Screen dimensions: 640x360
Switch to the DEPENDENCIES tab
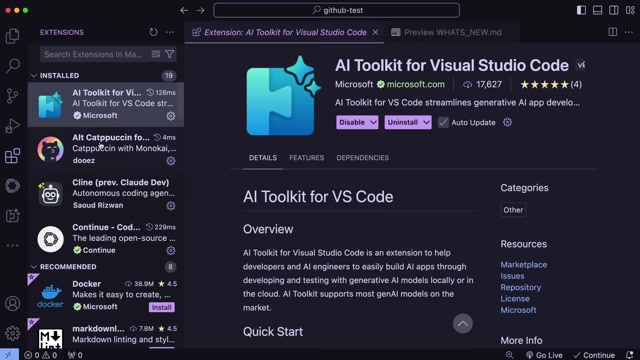click(x=362, y=158)
